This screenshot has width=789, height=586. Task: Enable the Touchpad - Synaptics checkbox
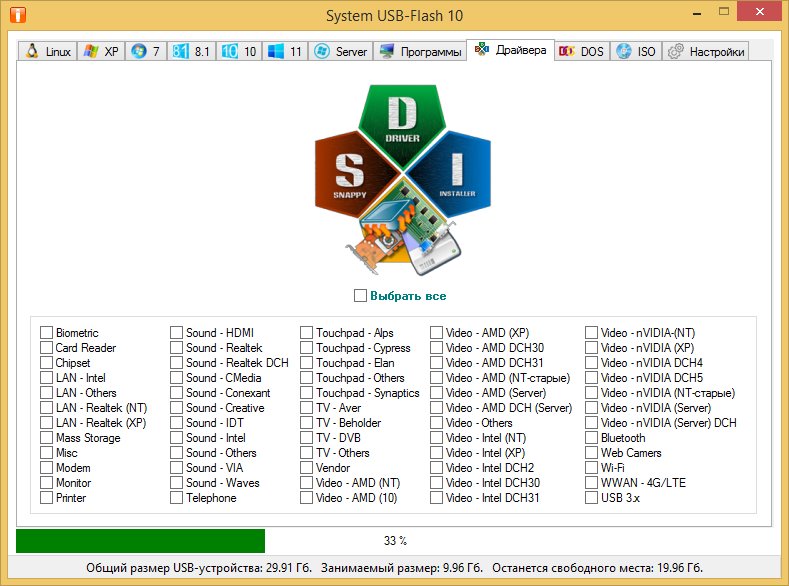click(307, 393)
